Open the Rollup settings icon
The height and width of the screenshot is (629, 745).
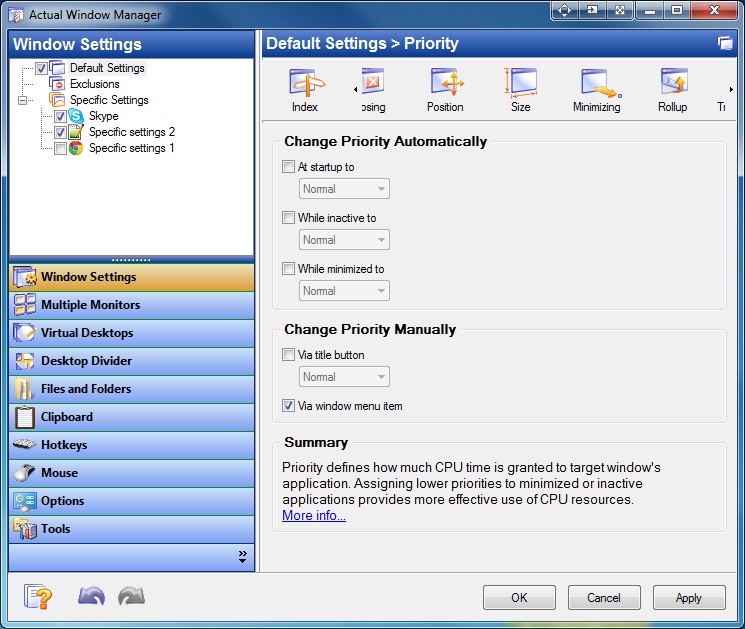(x=673, y=90)
